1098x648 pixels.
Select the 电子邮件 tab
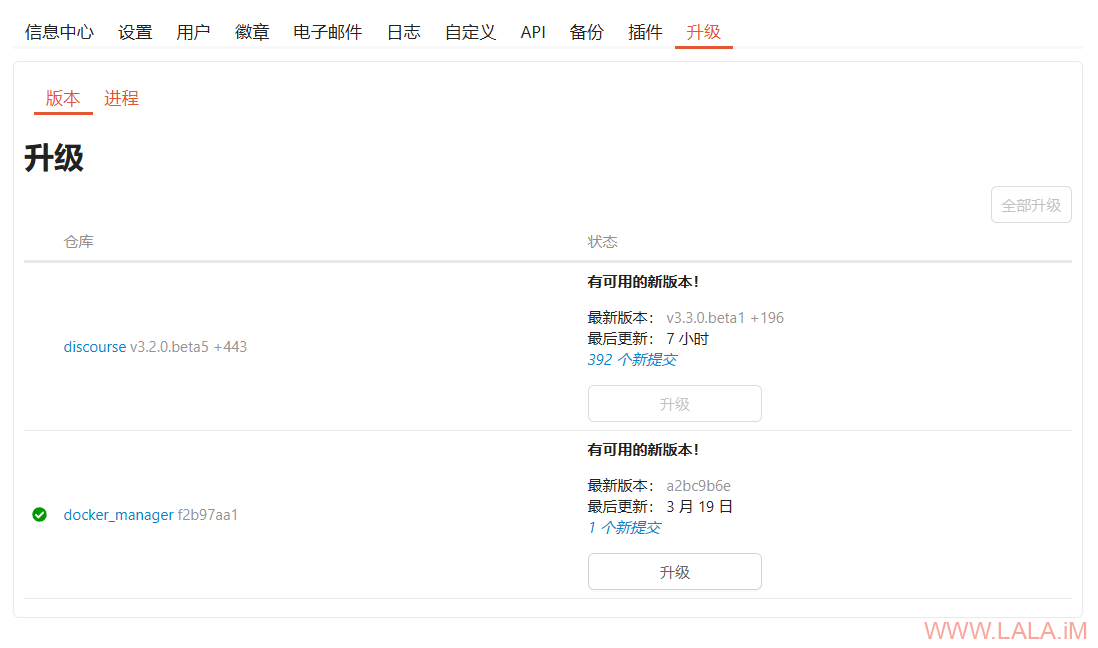(x=328, y=32)
